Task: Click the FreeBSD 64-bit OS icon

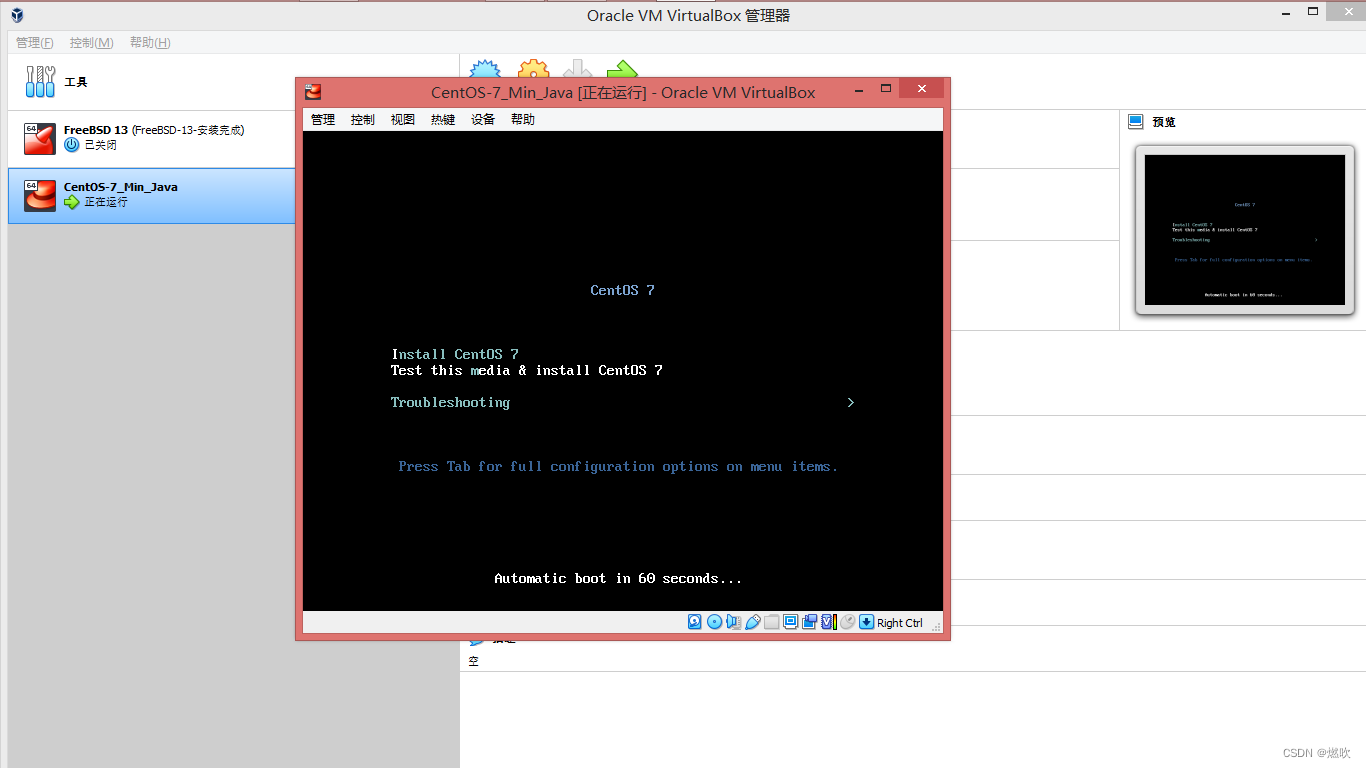Action: (x=40, y=139)
